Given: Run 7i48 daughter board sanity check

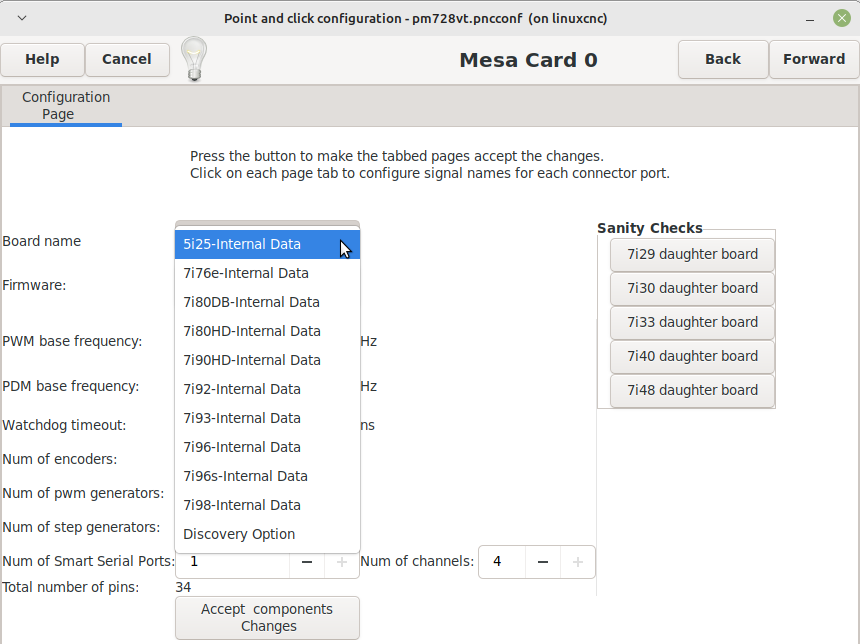Looking at the screenshot, I should [x=692, y=391].
